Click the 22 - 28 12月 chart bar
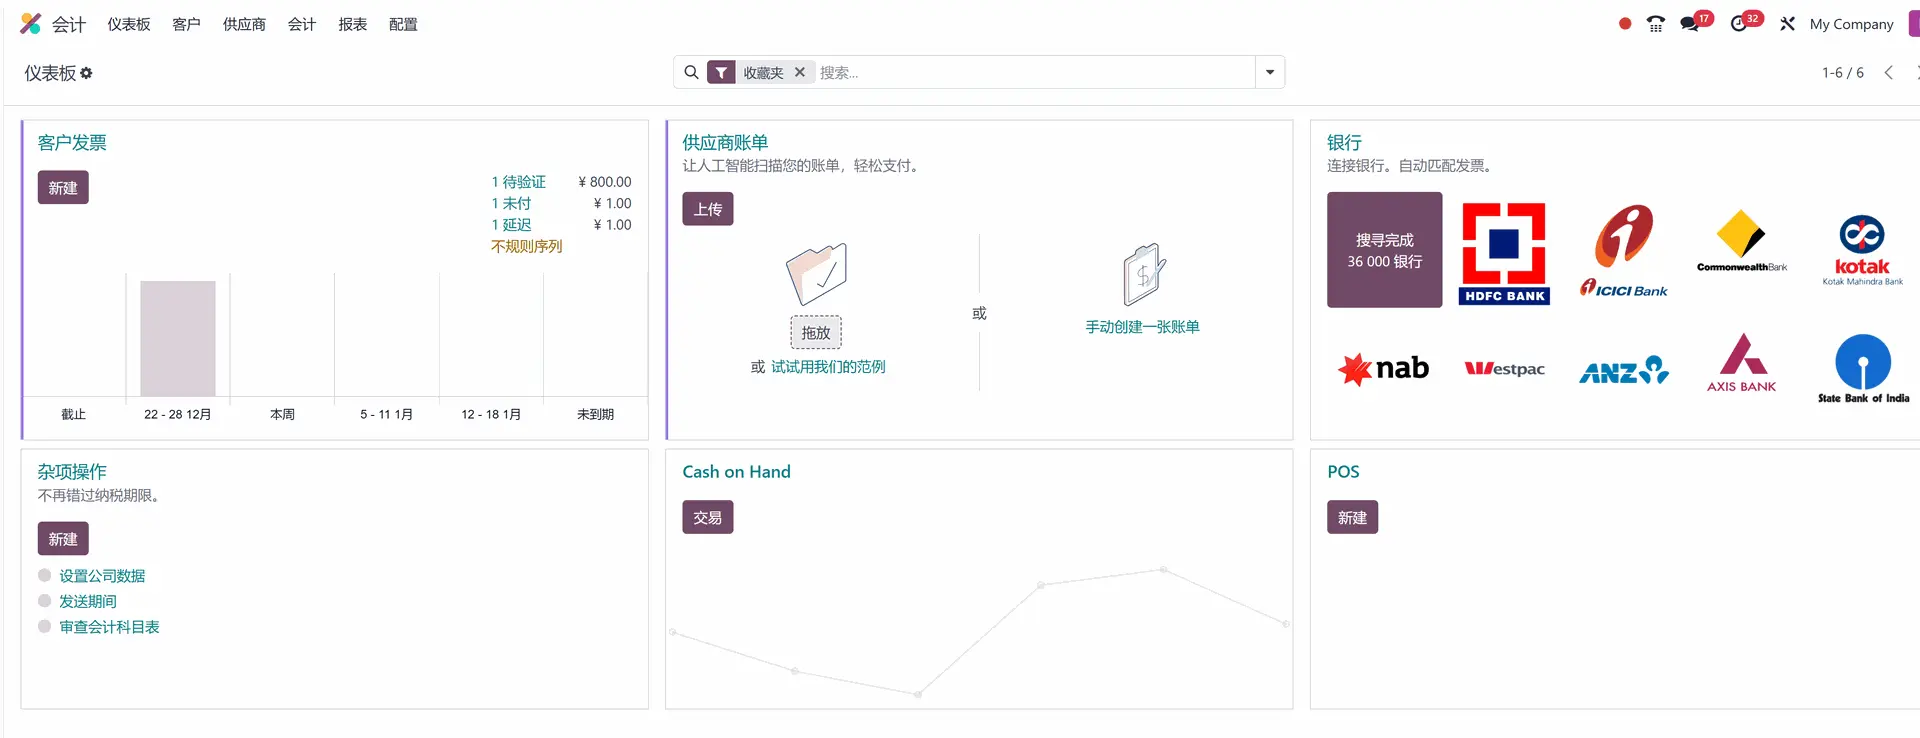This screenshot has width=1920, height=738. click(x=178, y=338)
